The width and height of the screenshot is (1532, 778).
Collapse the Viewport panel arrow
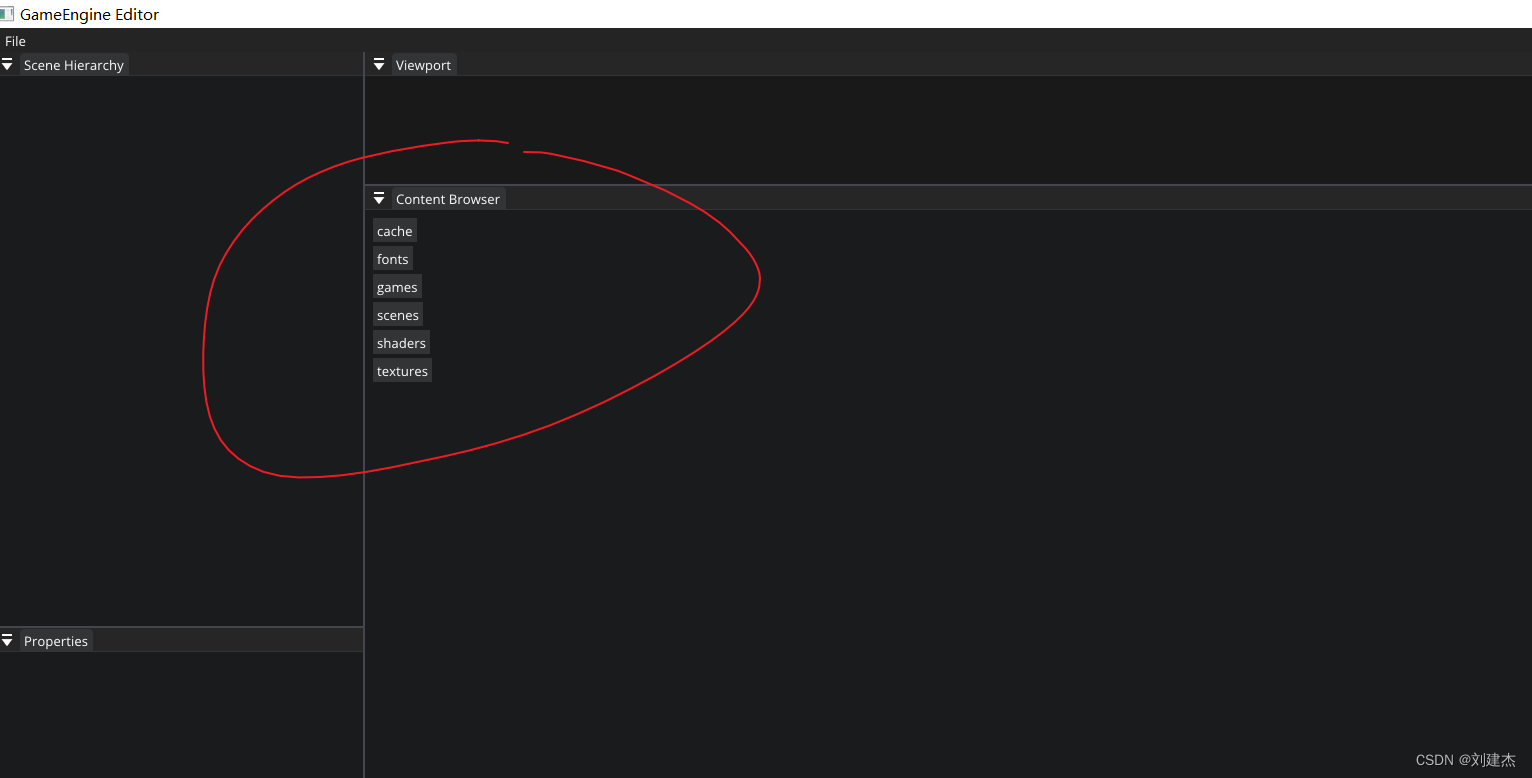[x=379, y=65]
